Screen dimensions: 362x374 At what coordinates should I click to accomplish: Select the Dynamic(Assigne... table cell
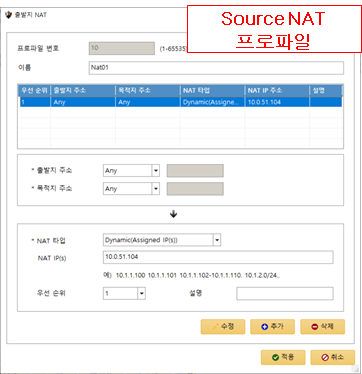tap(212, 102)
